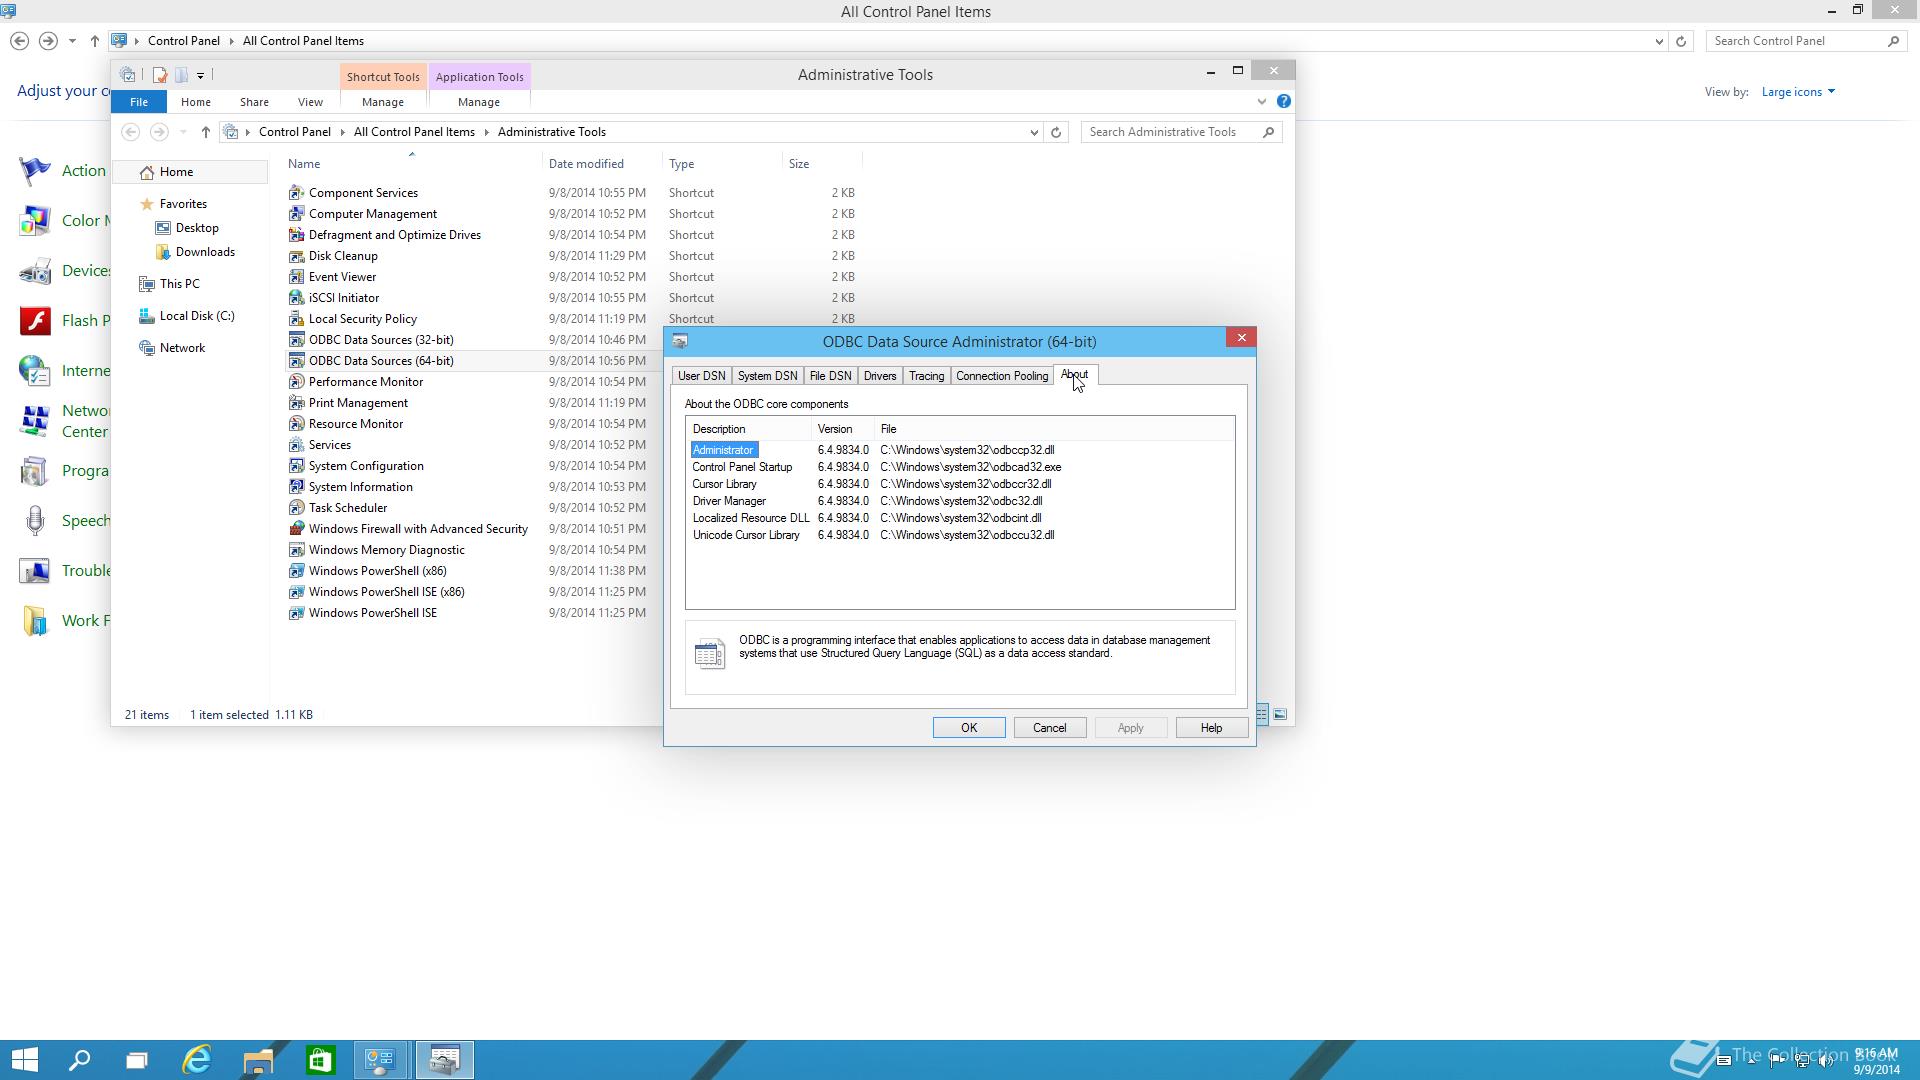Open the Connection Pooling tab
Viewport: 1920px width, 1080px height.
pos(1002,376)
